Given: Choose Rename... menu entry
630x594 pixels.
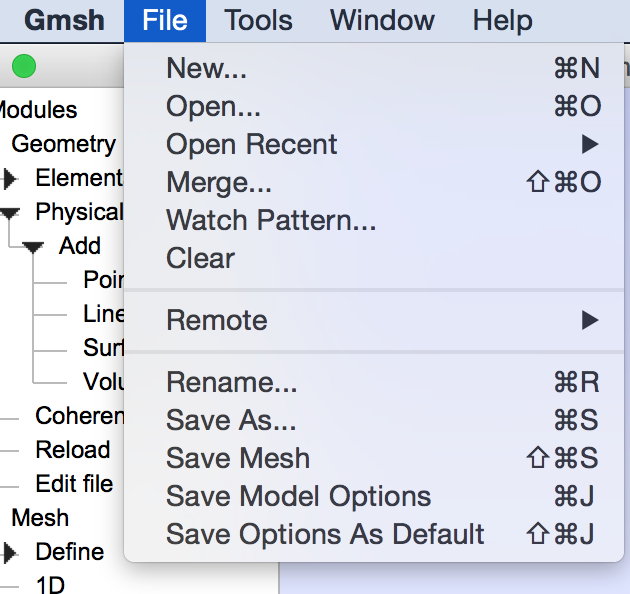Looking at the screenshot, I should click(x=374, y=382).
